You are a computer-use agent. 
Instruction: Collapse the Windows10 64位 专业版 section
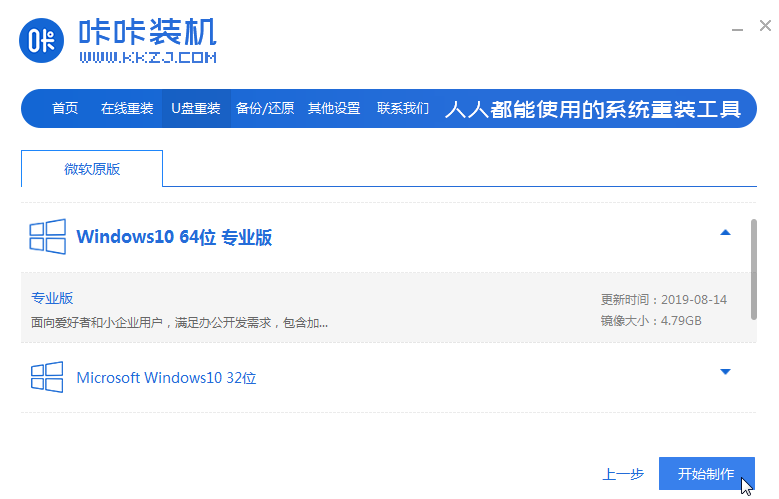[726, 232]
